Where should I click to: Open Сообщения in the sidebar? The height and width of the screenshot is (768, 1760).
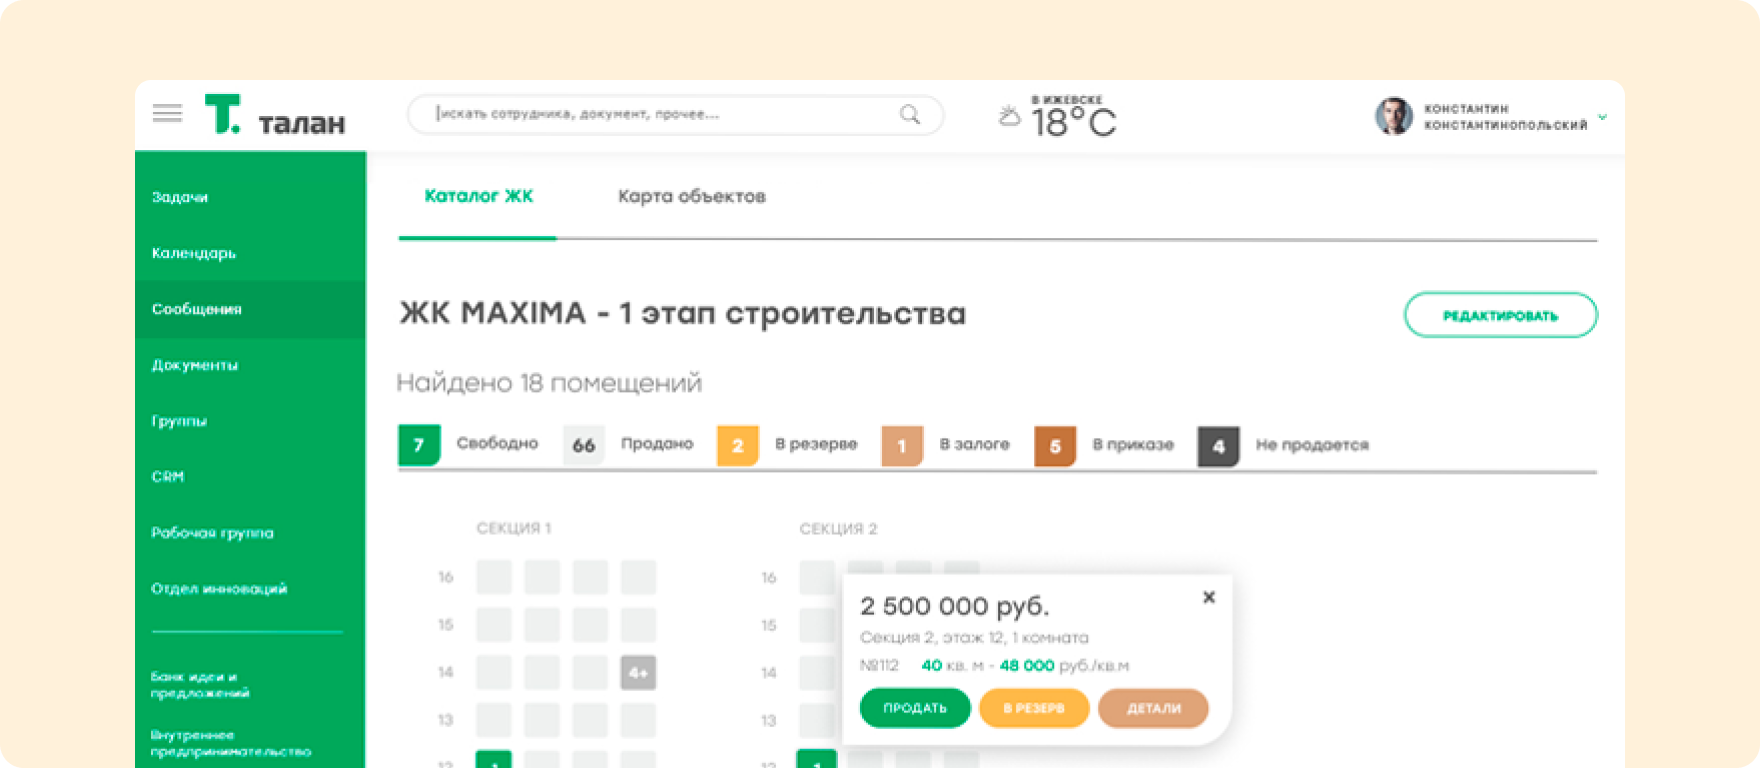[250, 309]
